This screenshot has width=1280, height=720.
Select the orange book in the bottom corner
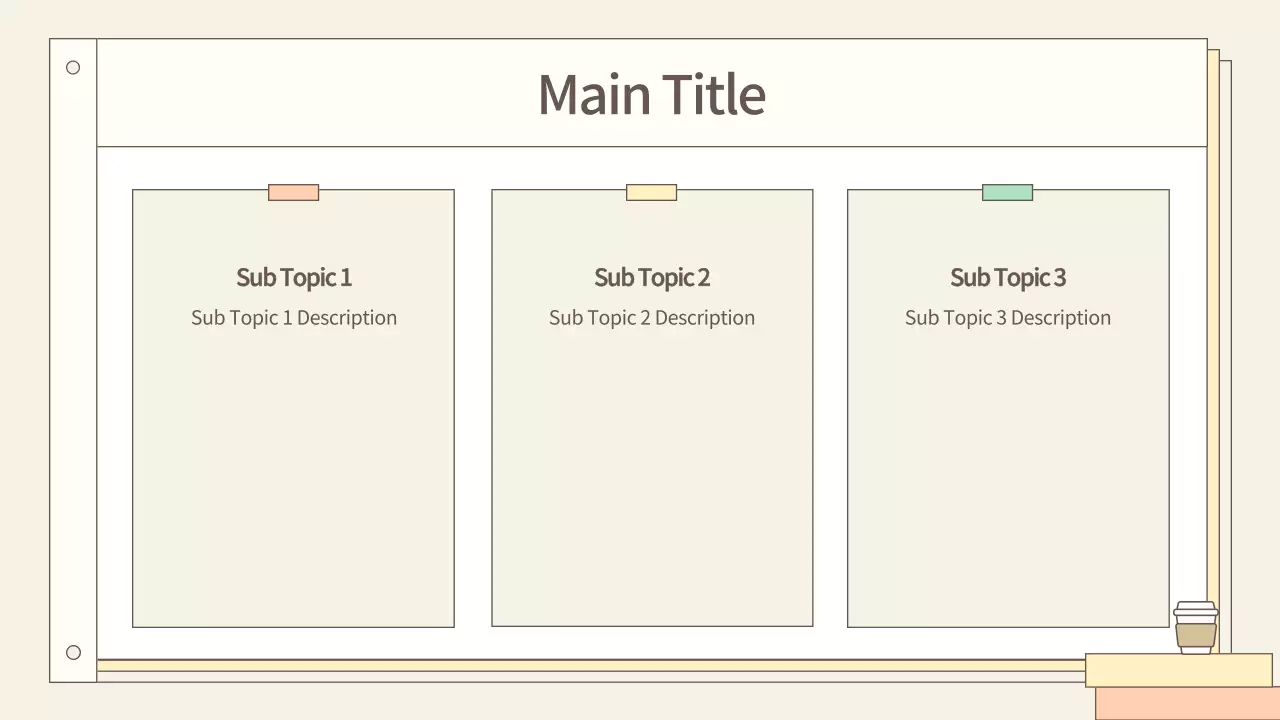click(x=1186, y=704)
